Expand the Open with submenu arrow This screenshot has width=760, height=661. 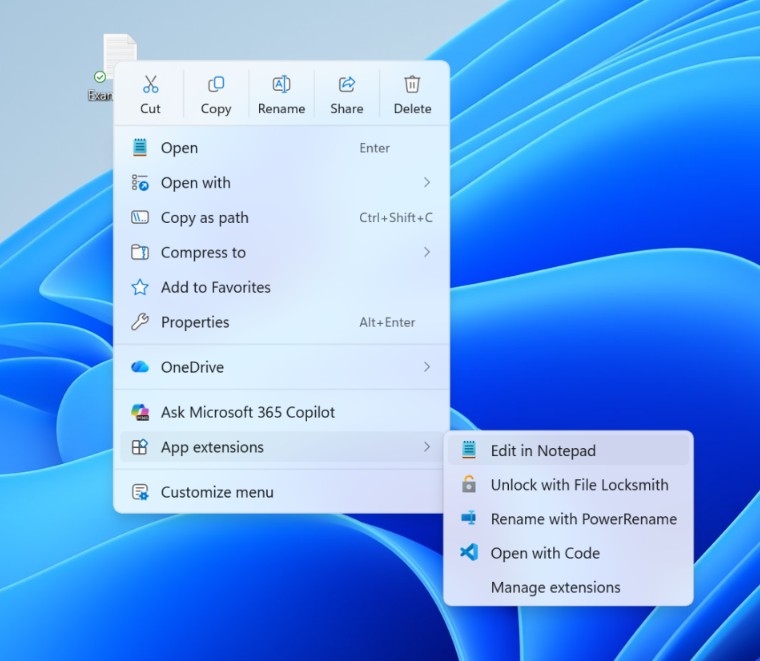(x=427, y=183)
